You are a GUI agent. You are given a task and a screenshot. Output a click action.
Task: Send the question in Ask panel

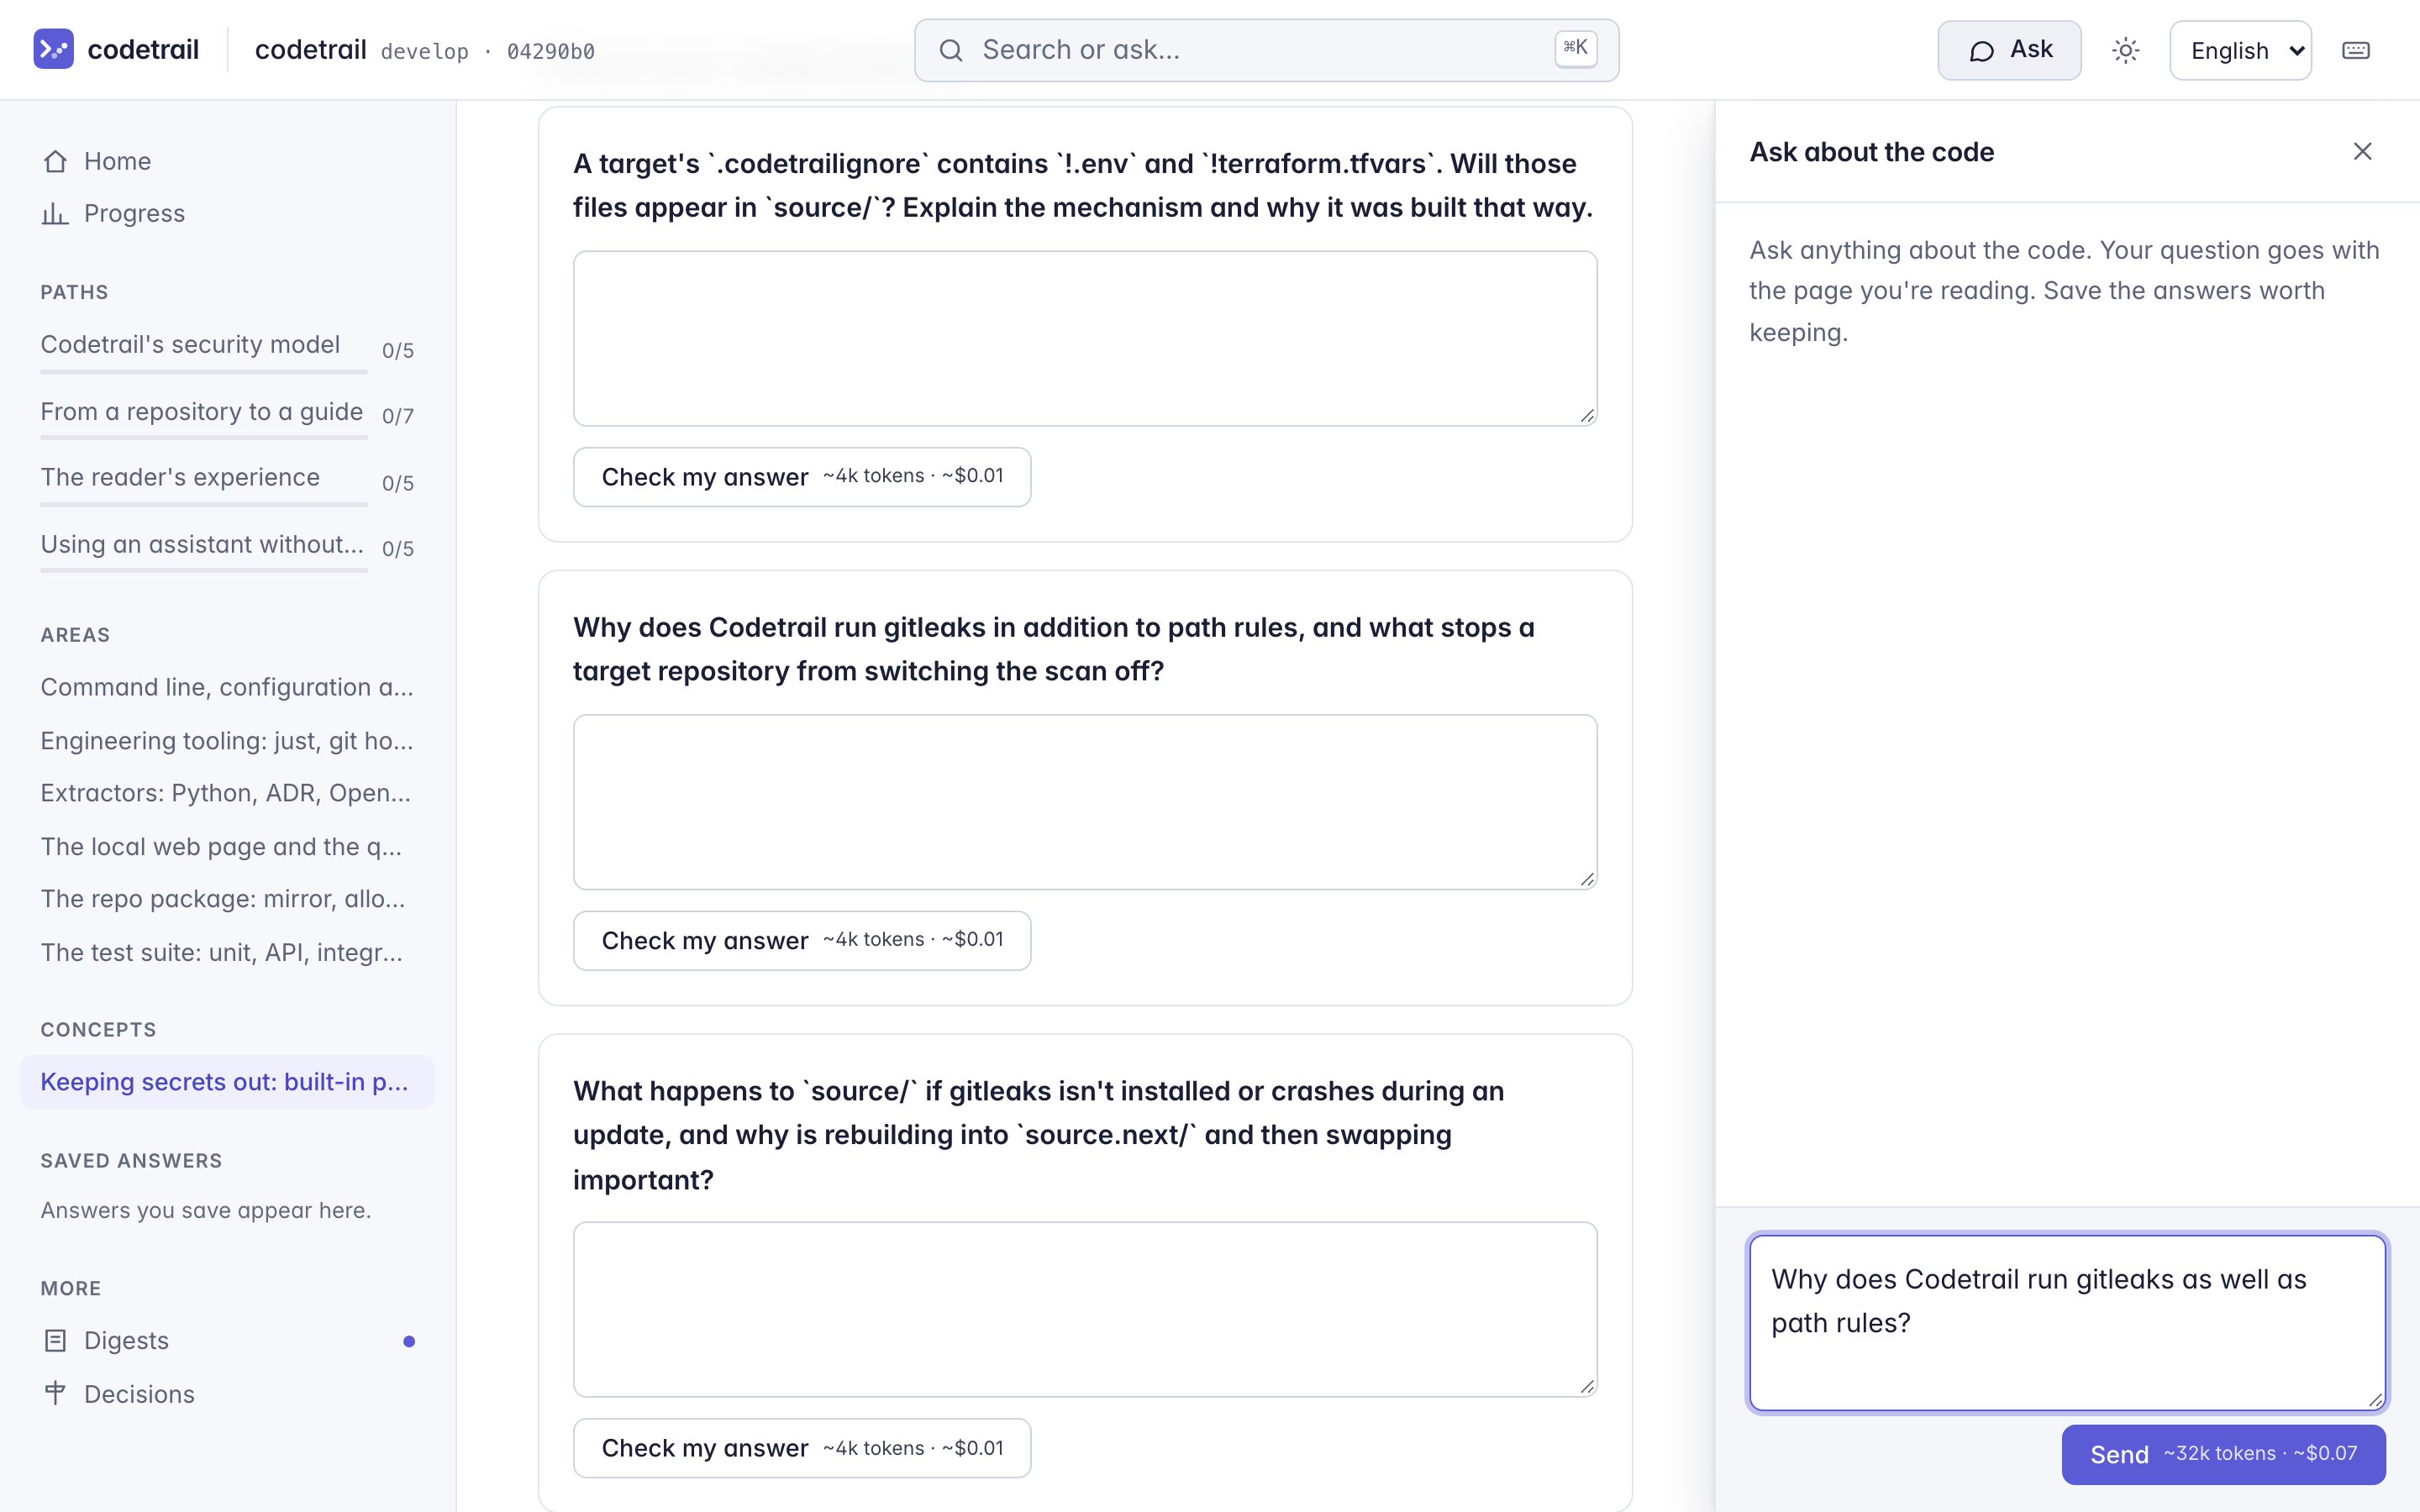2223,1454
